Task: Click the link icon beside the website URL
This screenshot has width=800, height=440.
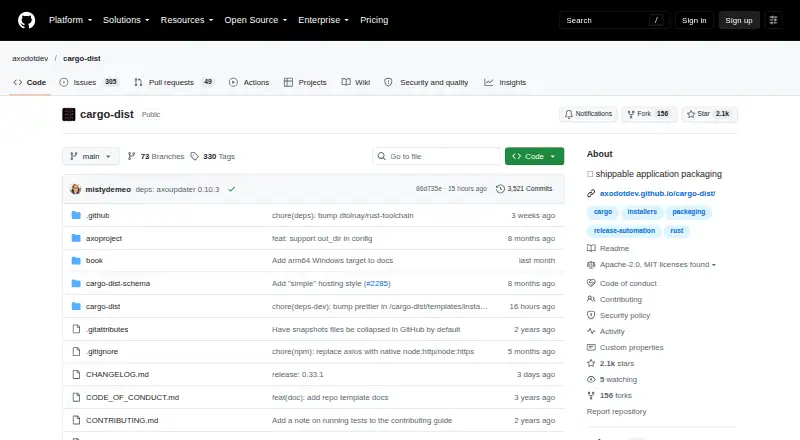Action: click(591, 193)
